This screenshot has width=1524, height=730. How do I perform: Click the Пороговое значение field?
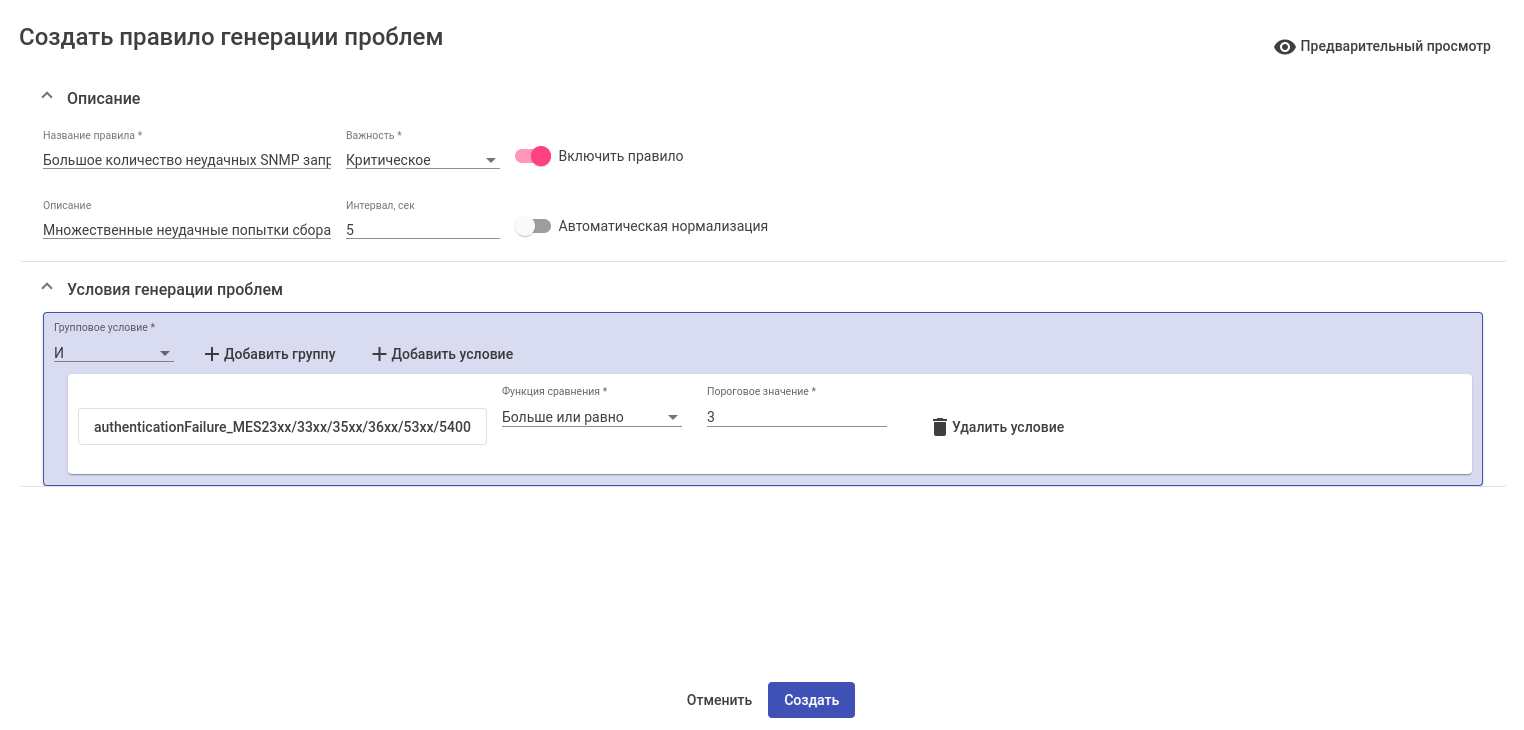coord(796,417)
